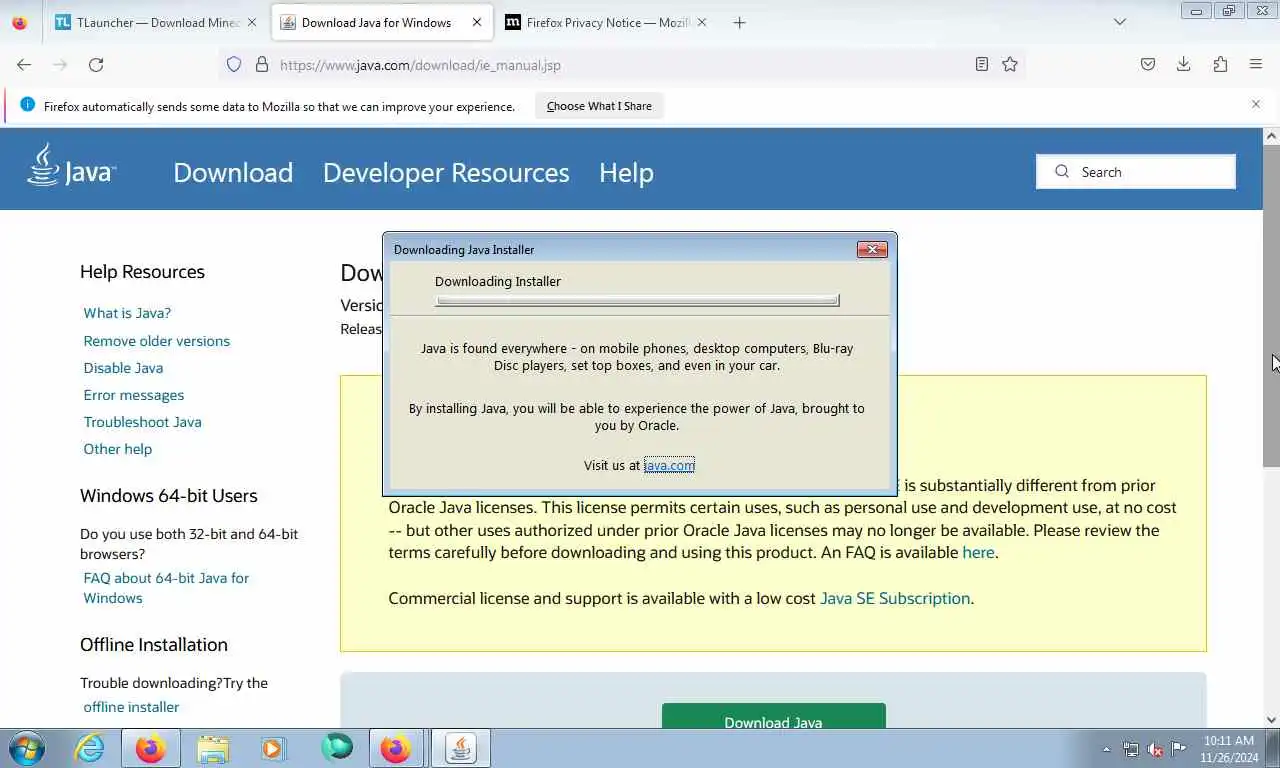Go back with the back arrow
Viewport: 1280px width, 768px height.
point(24,64)
